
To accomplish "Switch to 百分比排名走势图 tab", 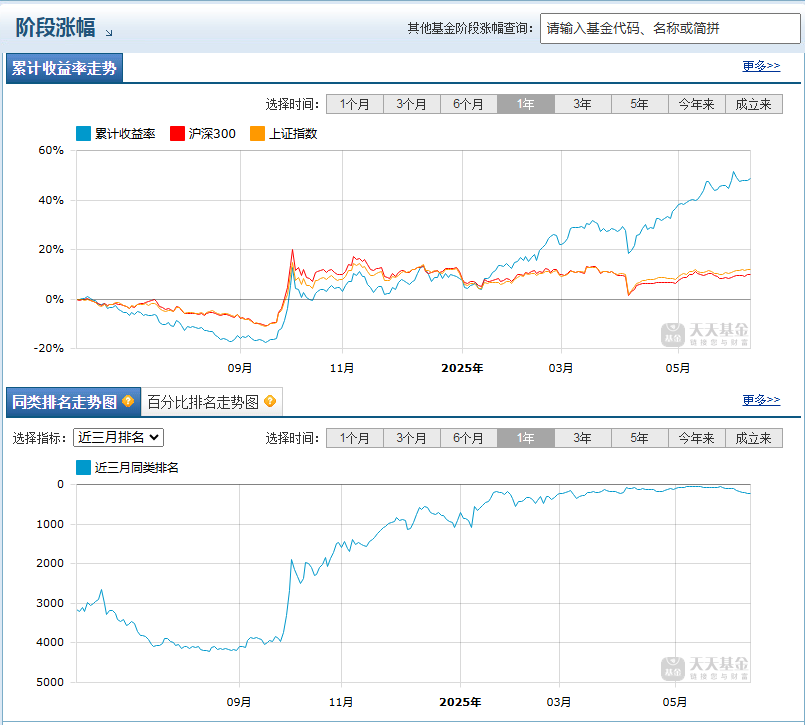I will (x=211, y=402).
